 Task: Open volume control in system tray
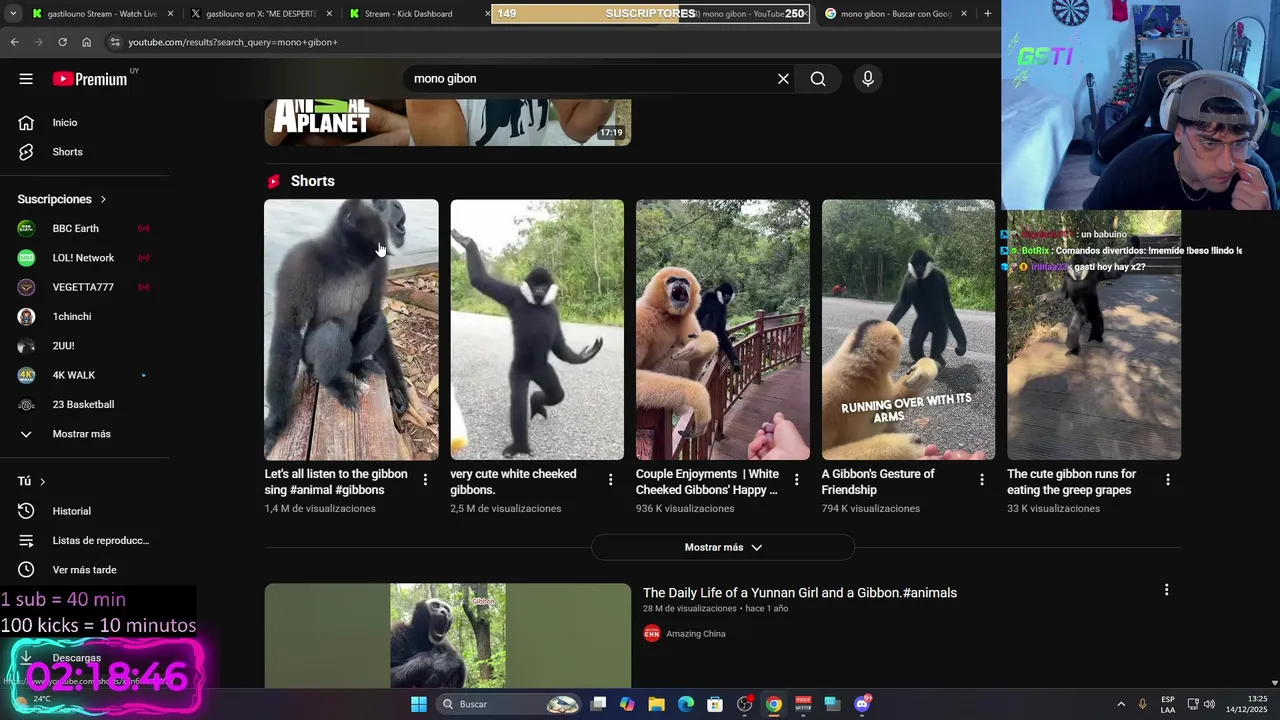[1209, 704]
